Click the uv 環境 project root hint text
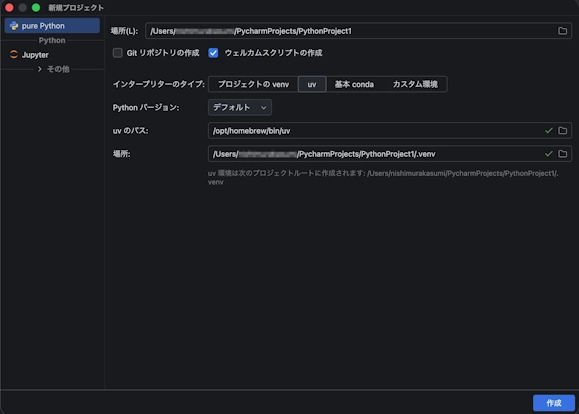This screenshot has height=414, width=579. pyautogui.click(x=383, y=177)
